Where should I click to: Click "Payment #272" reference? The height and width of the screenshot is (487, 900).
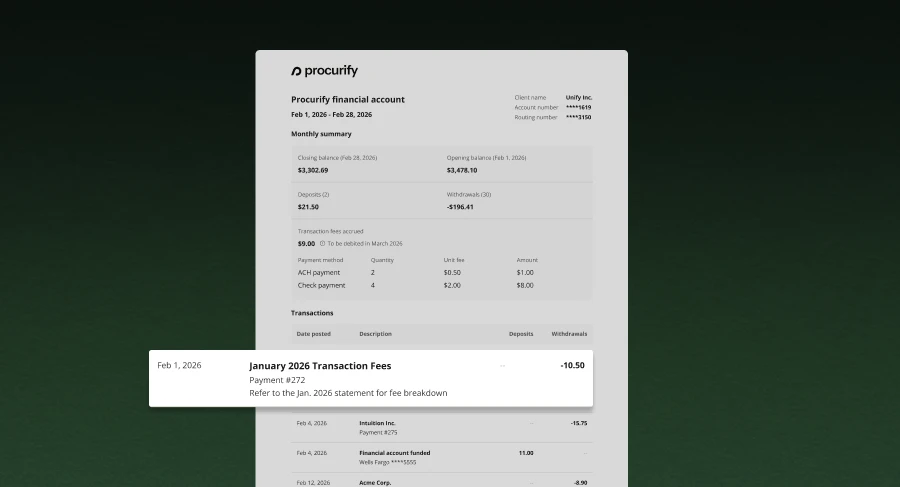click(x=277, y=380)
